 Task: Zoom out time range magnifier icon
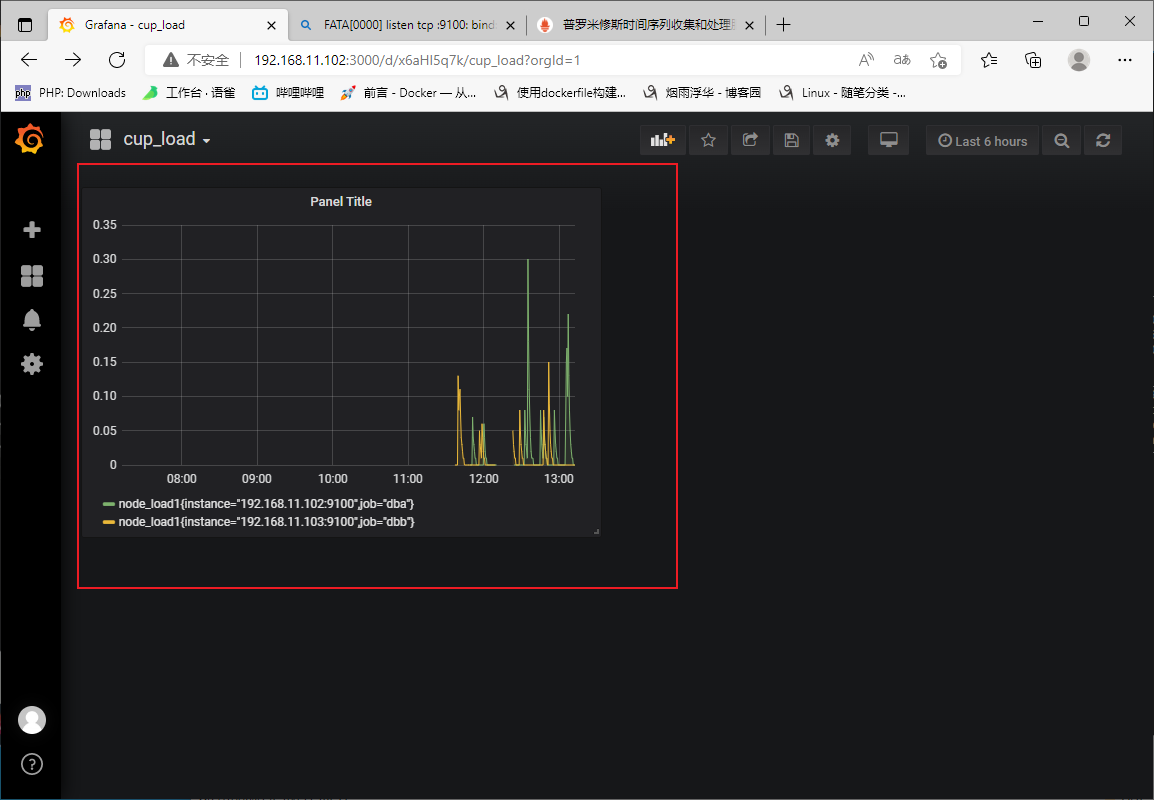pos(1061,141)
